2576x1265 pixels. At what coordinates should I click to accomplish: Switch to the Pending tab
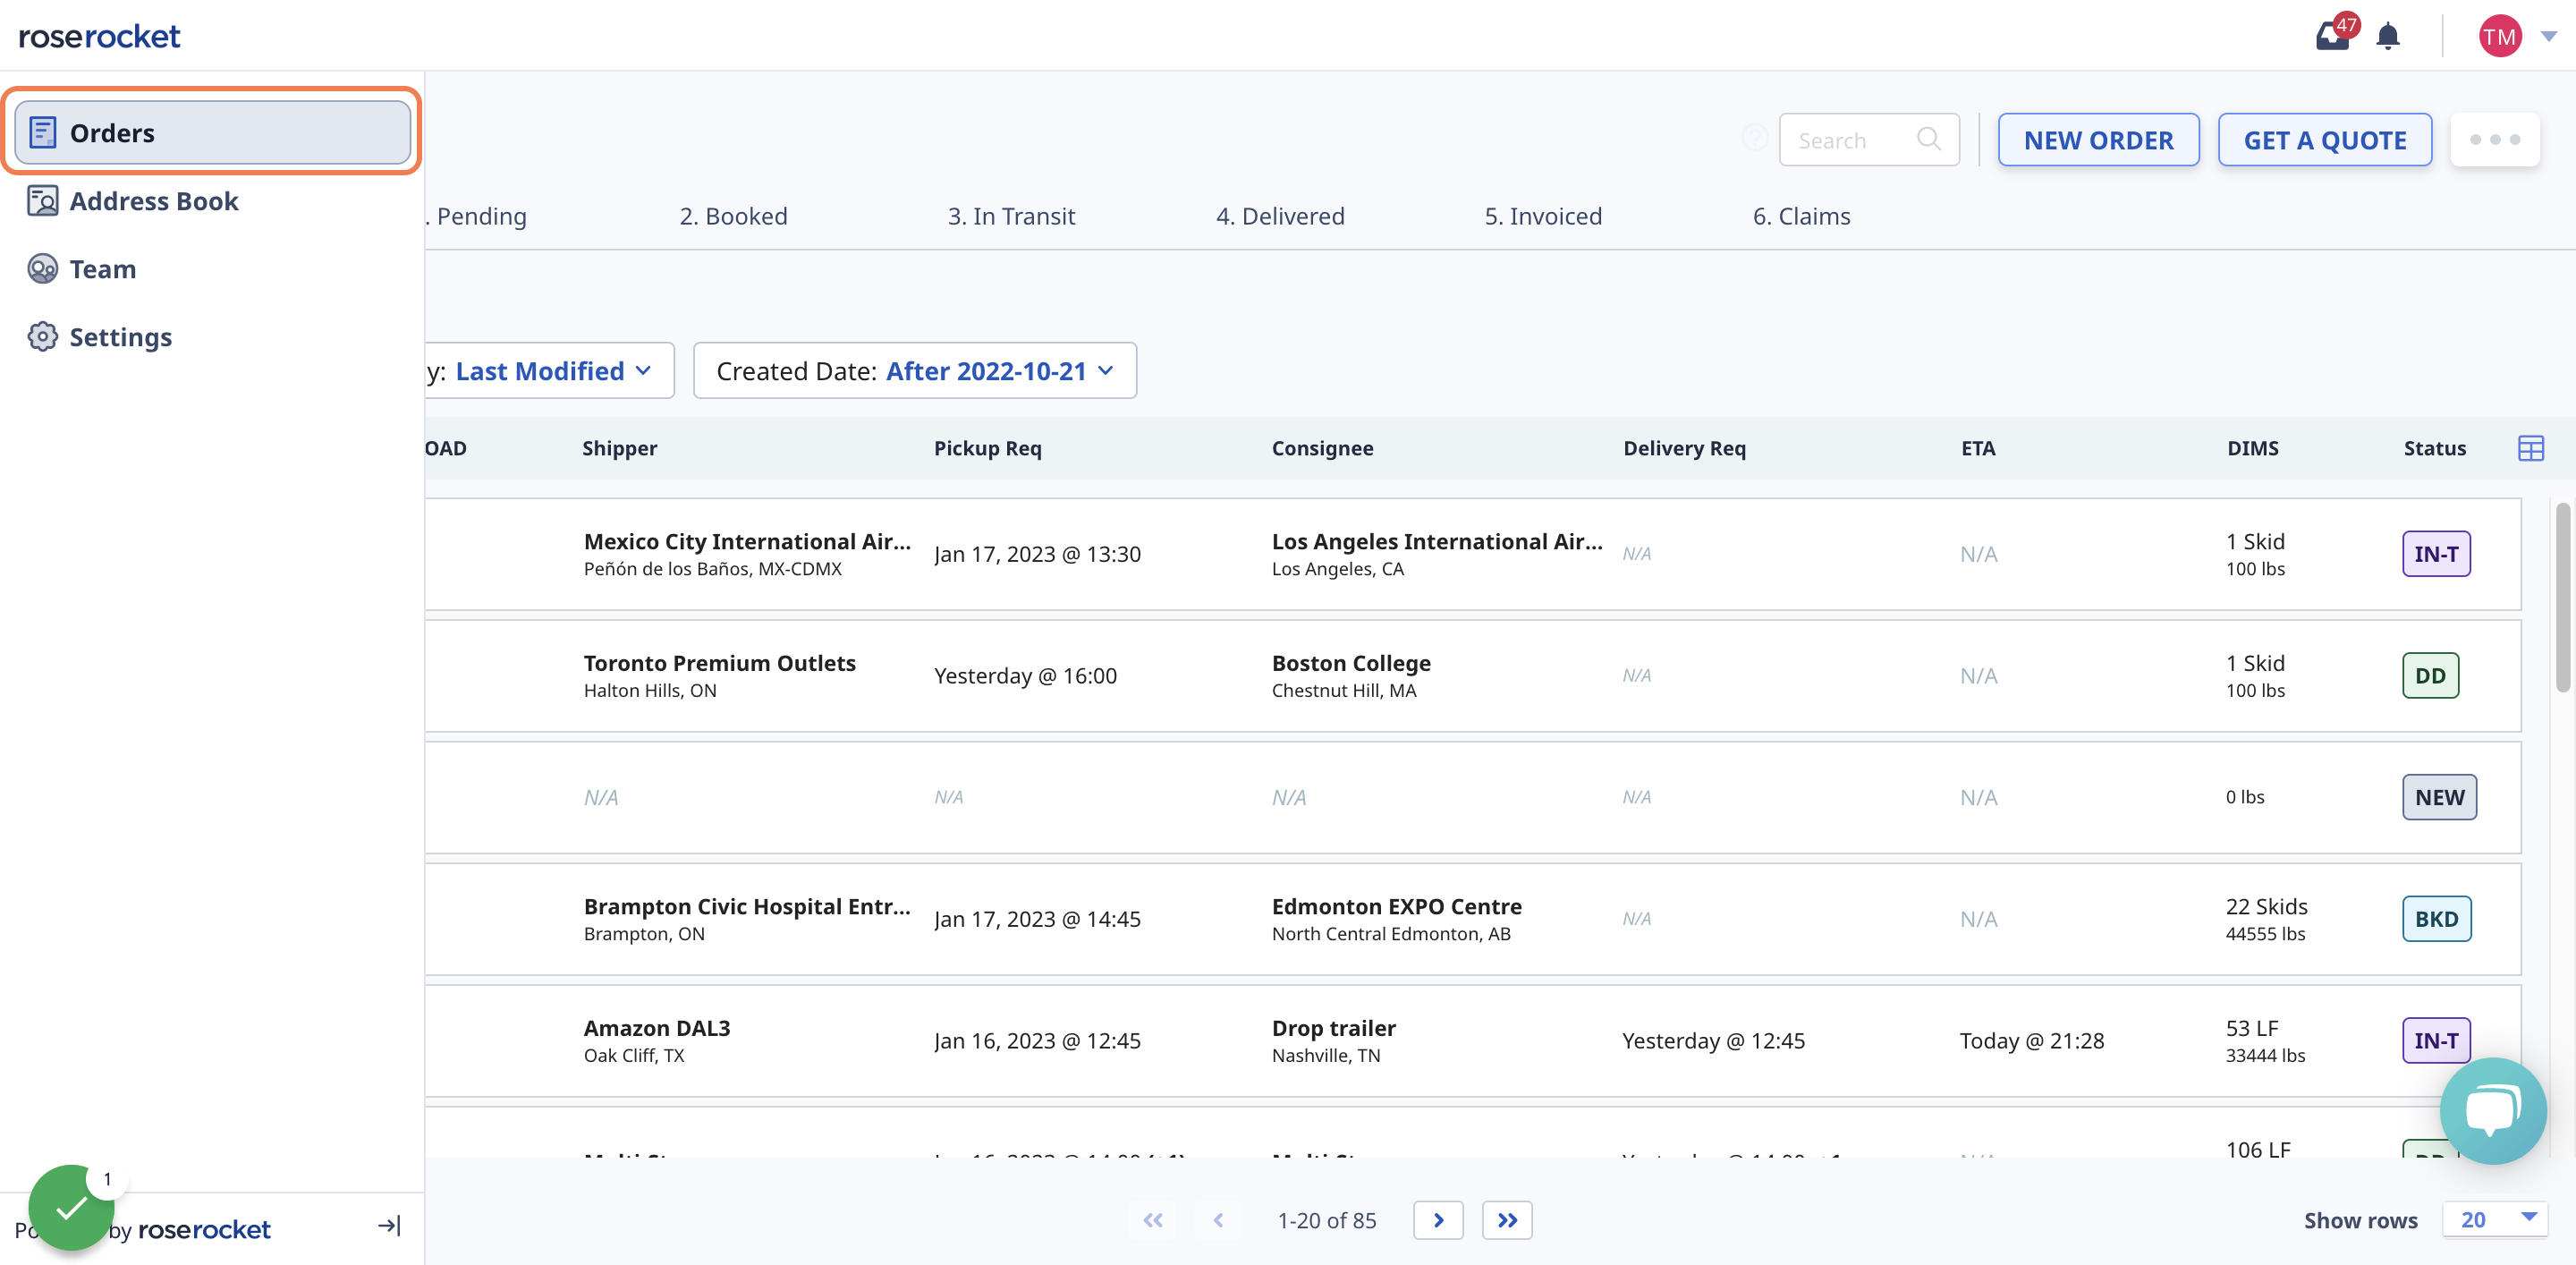click(476, 216)
